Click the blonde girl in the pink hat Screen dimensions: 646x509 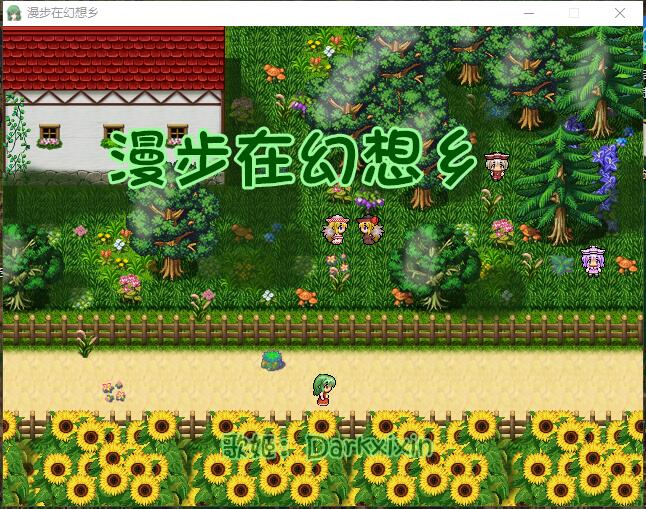pos(337,230)
